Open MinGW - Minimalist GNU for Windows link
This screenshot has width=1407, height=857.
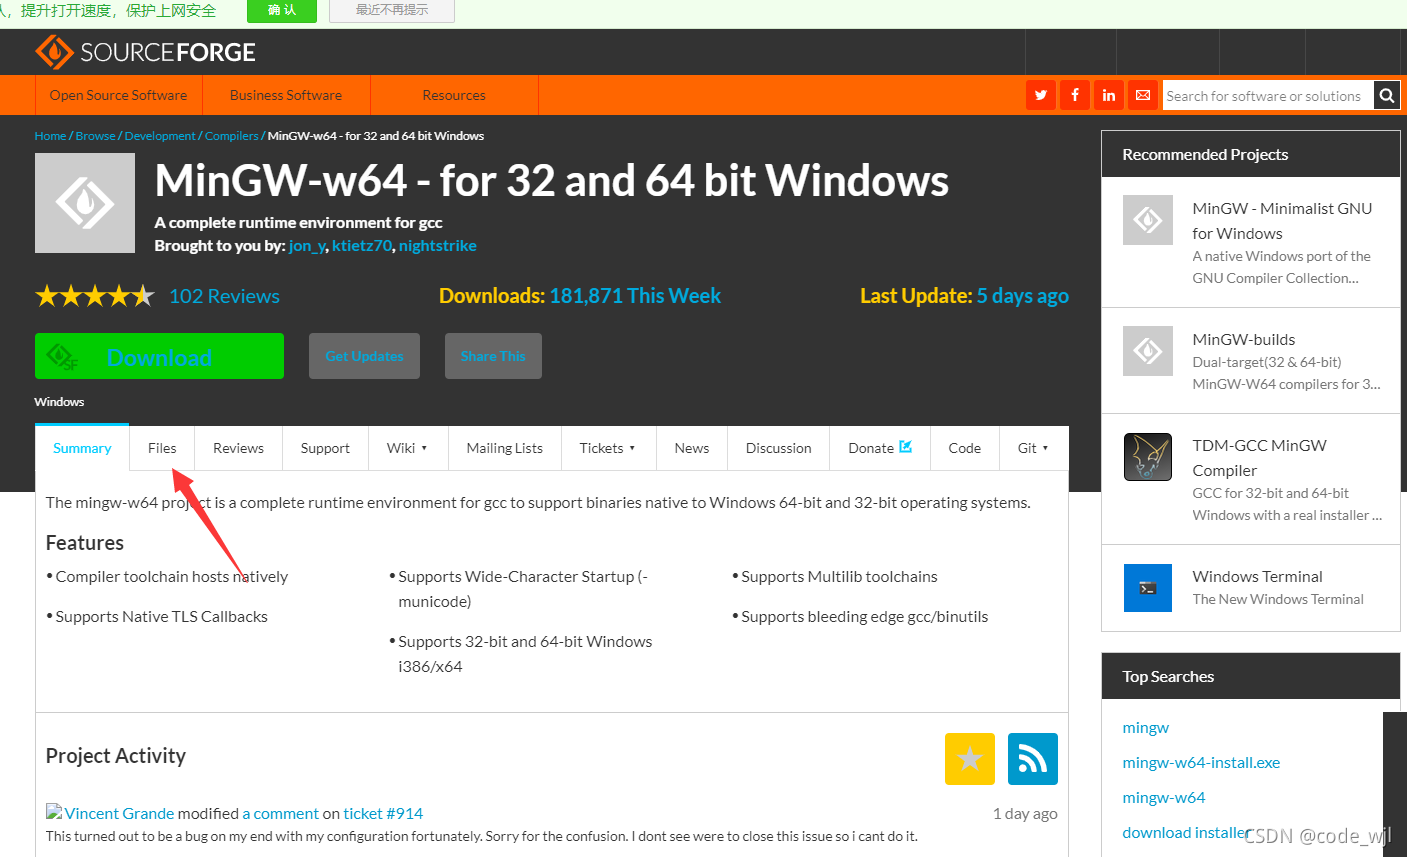point(1282,221)
